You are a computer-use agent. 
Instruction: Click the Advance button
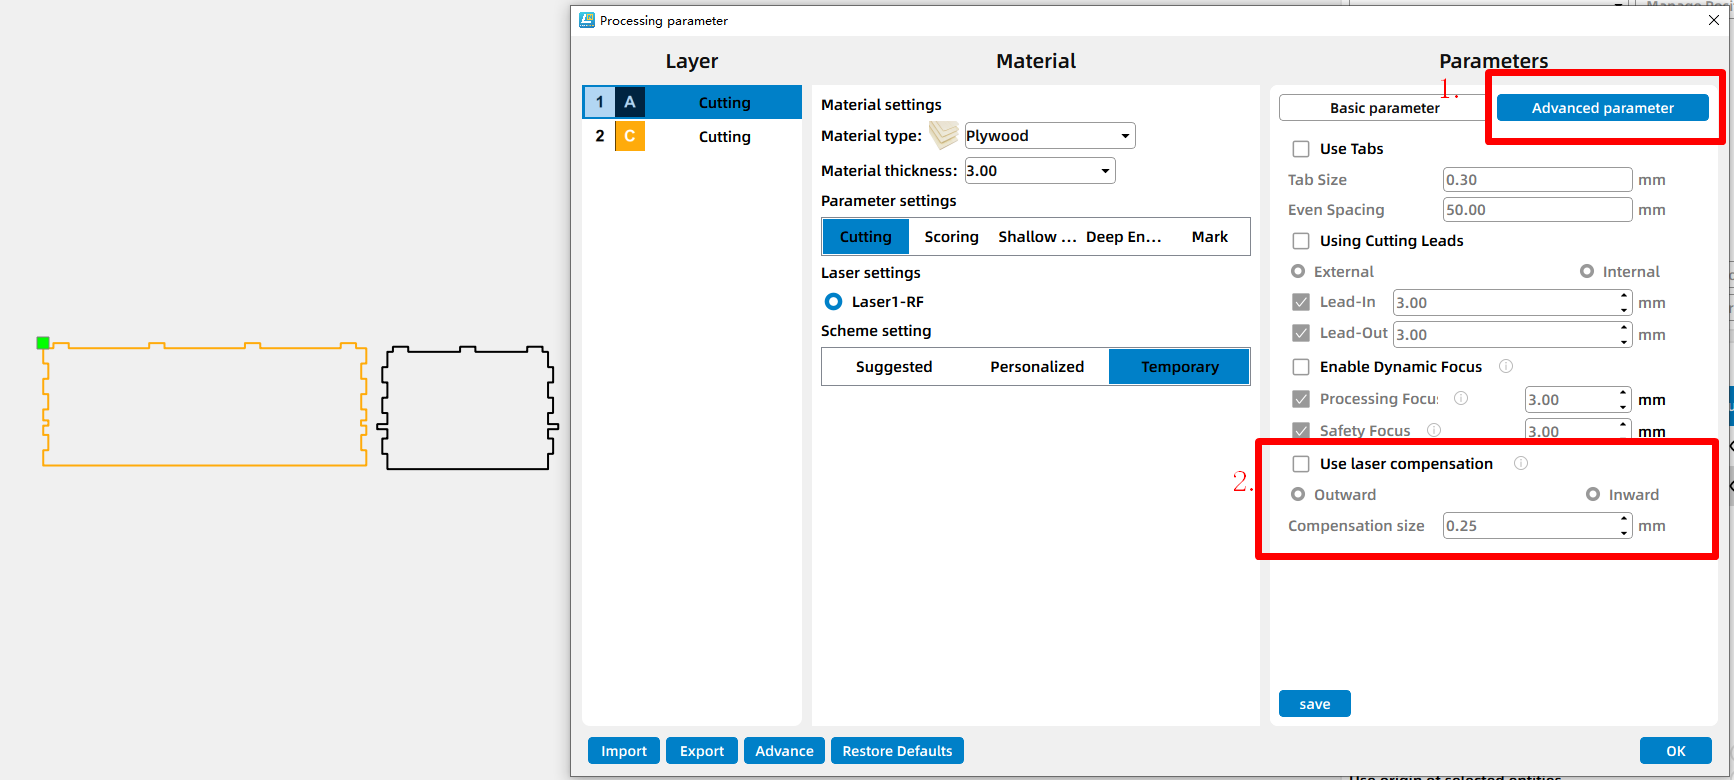pyautogui.click(x=785, y=751)
